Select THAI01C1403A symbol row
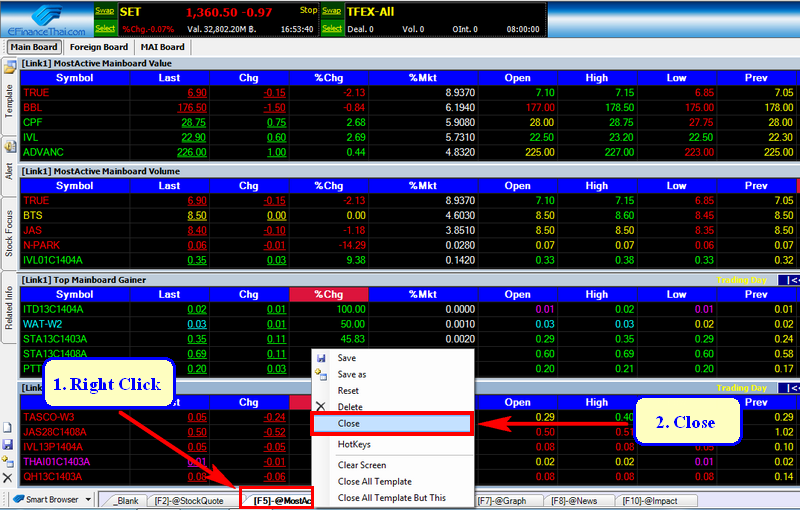The image size is (800, 510). pos(56,462)
